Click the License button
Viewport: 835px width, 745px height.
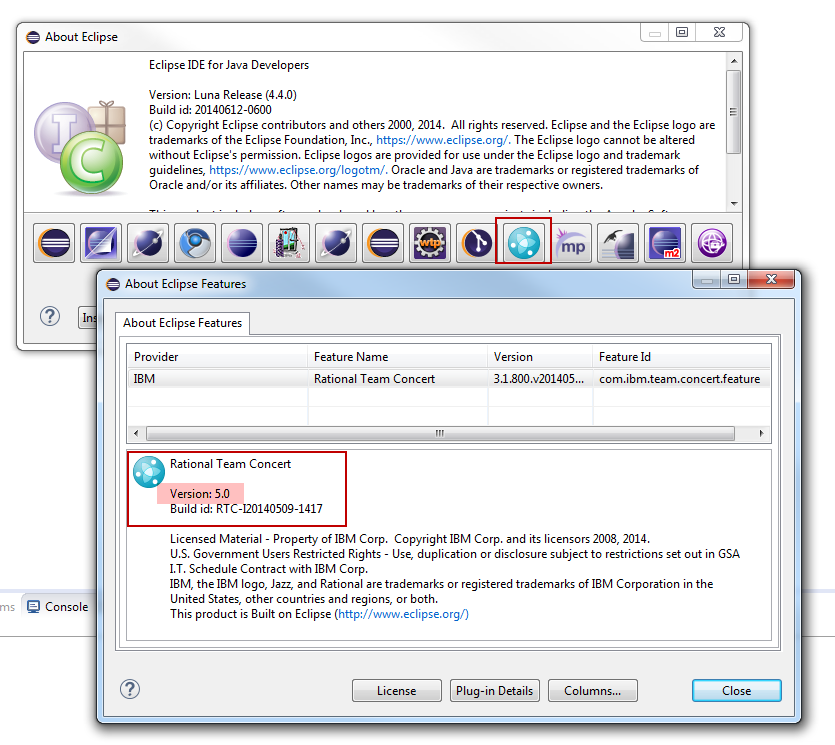397,691
